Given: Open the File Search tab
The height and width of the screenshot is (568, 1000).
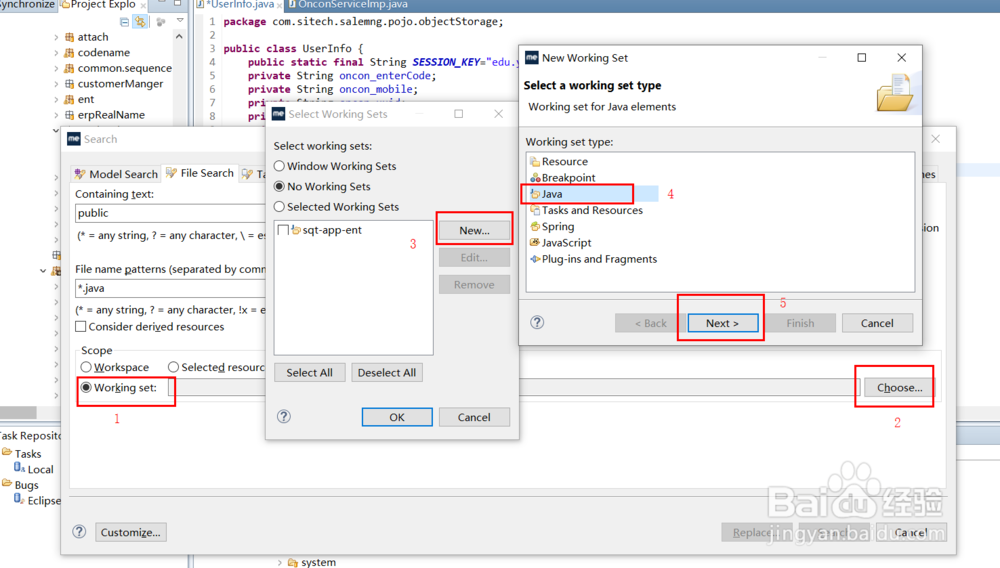Looking at the screenshot, I should [200, 173].
